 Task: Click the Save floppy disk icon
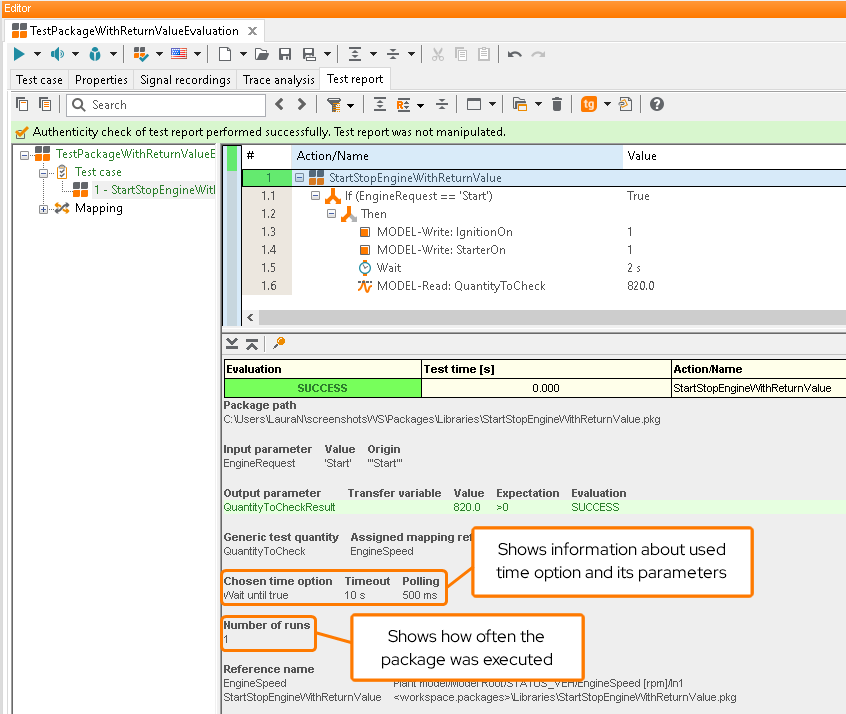[x=285, y=54]
